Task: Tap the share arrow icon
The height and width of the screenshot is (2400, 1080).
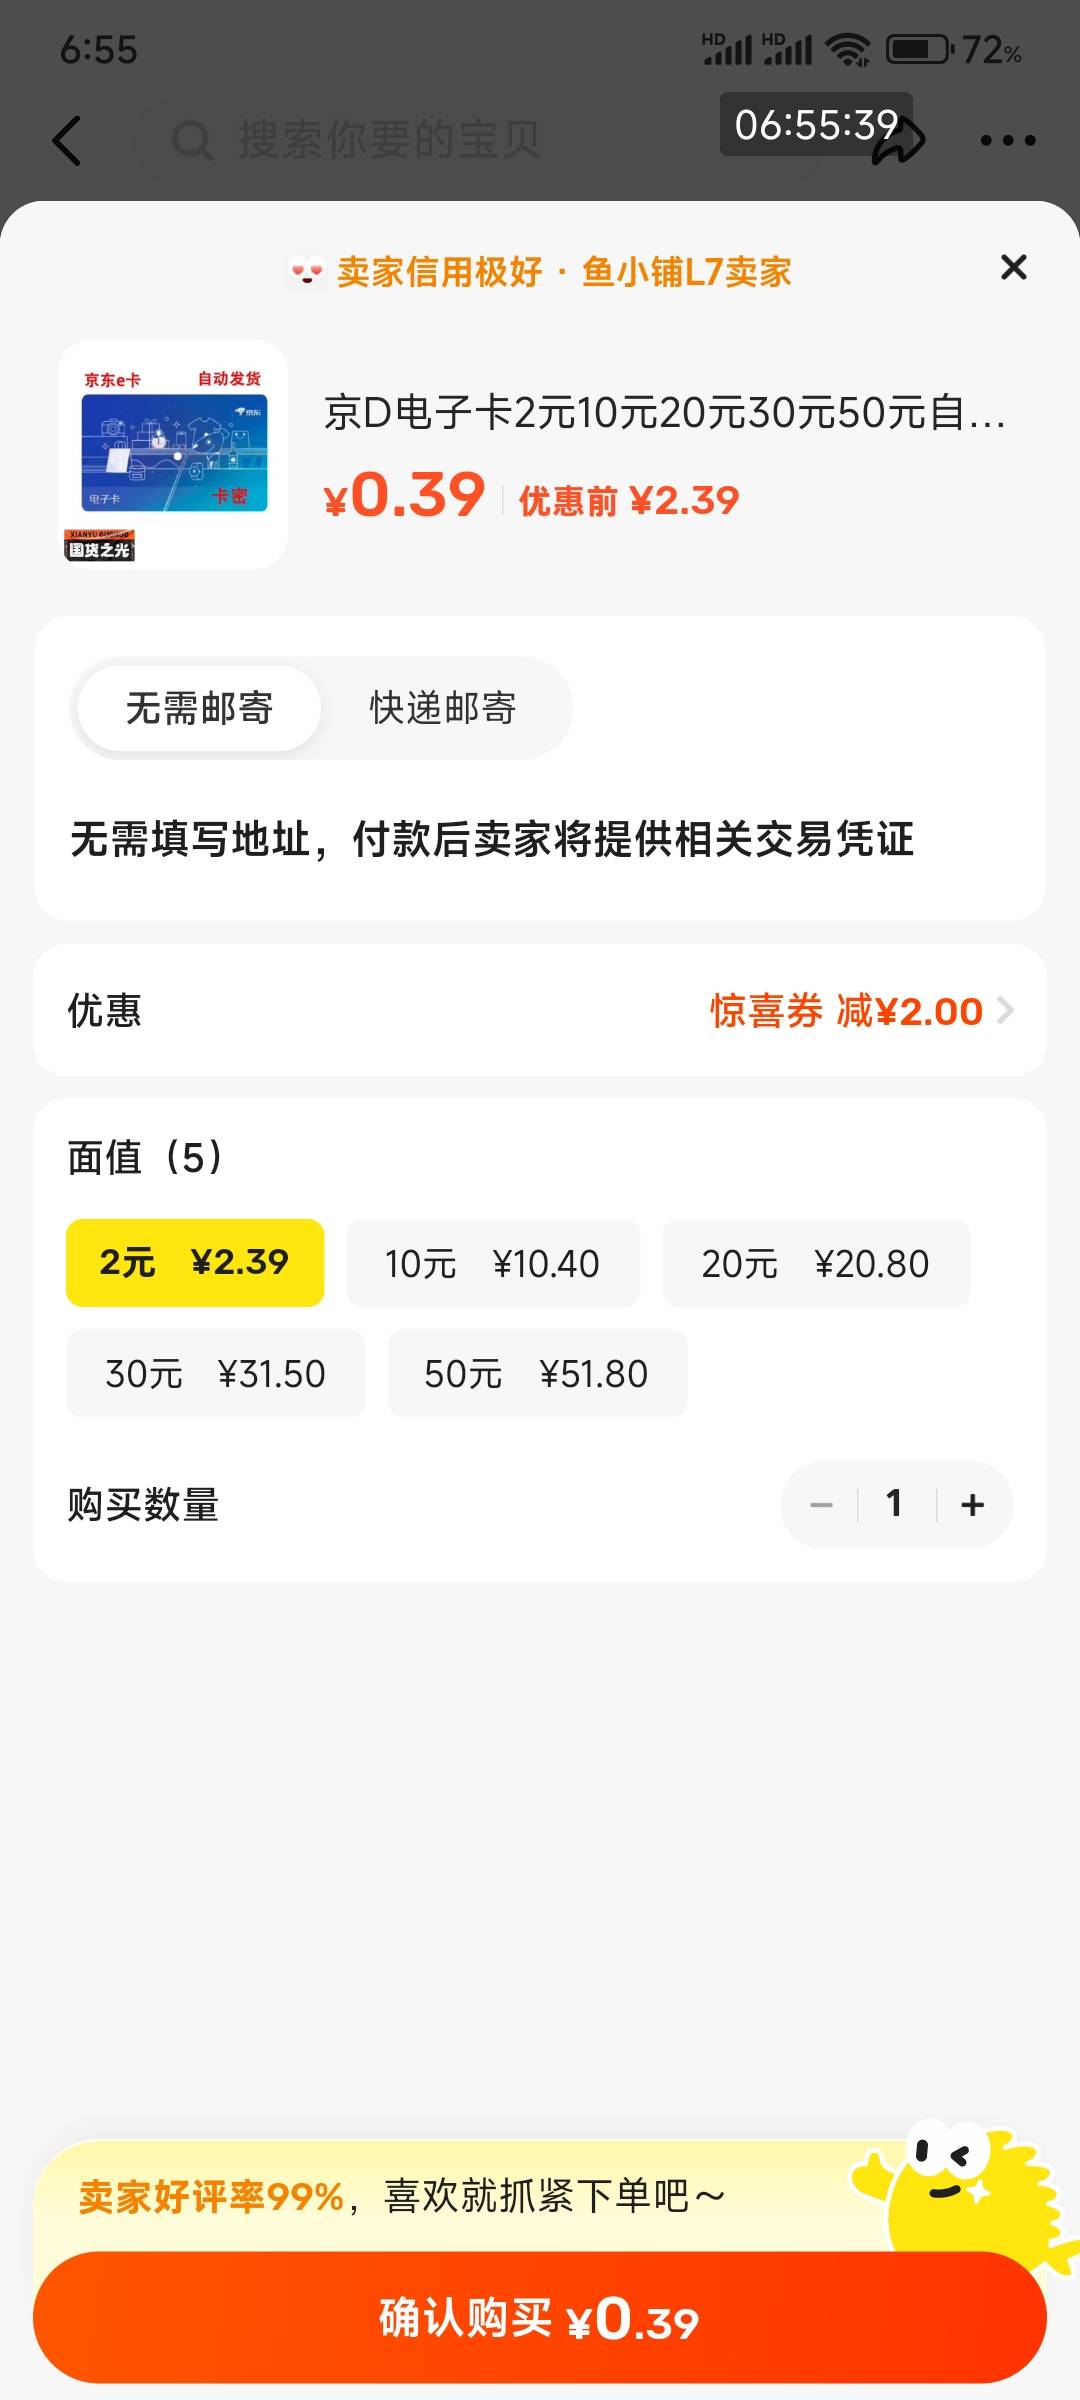Action: [x=900, y=141]
